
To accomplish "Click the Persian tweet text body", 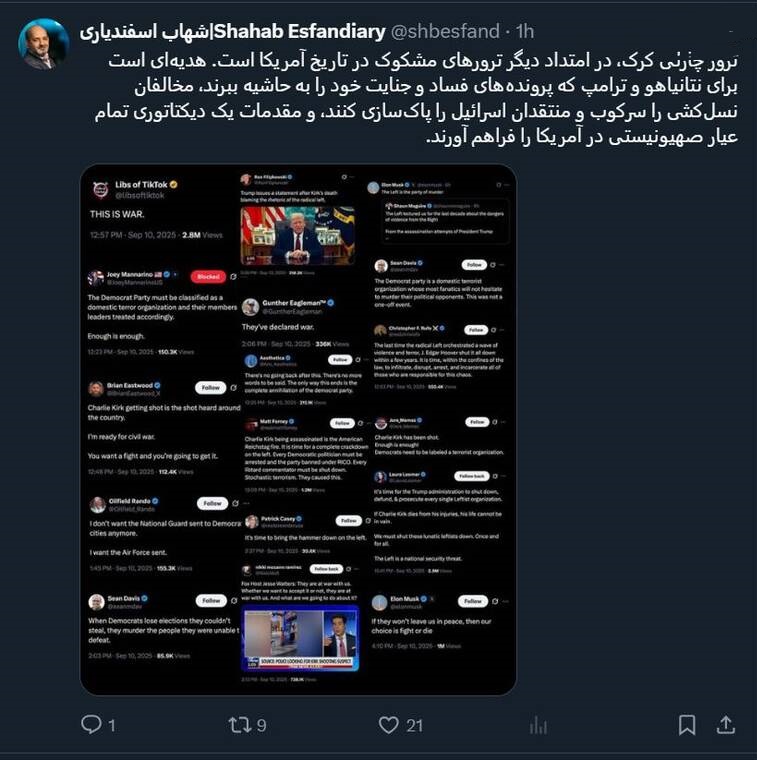I will [417, 99].
